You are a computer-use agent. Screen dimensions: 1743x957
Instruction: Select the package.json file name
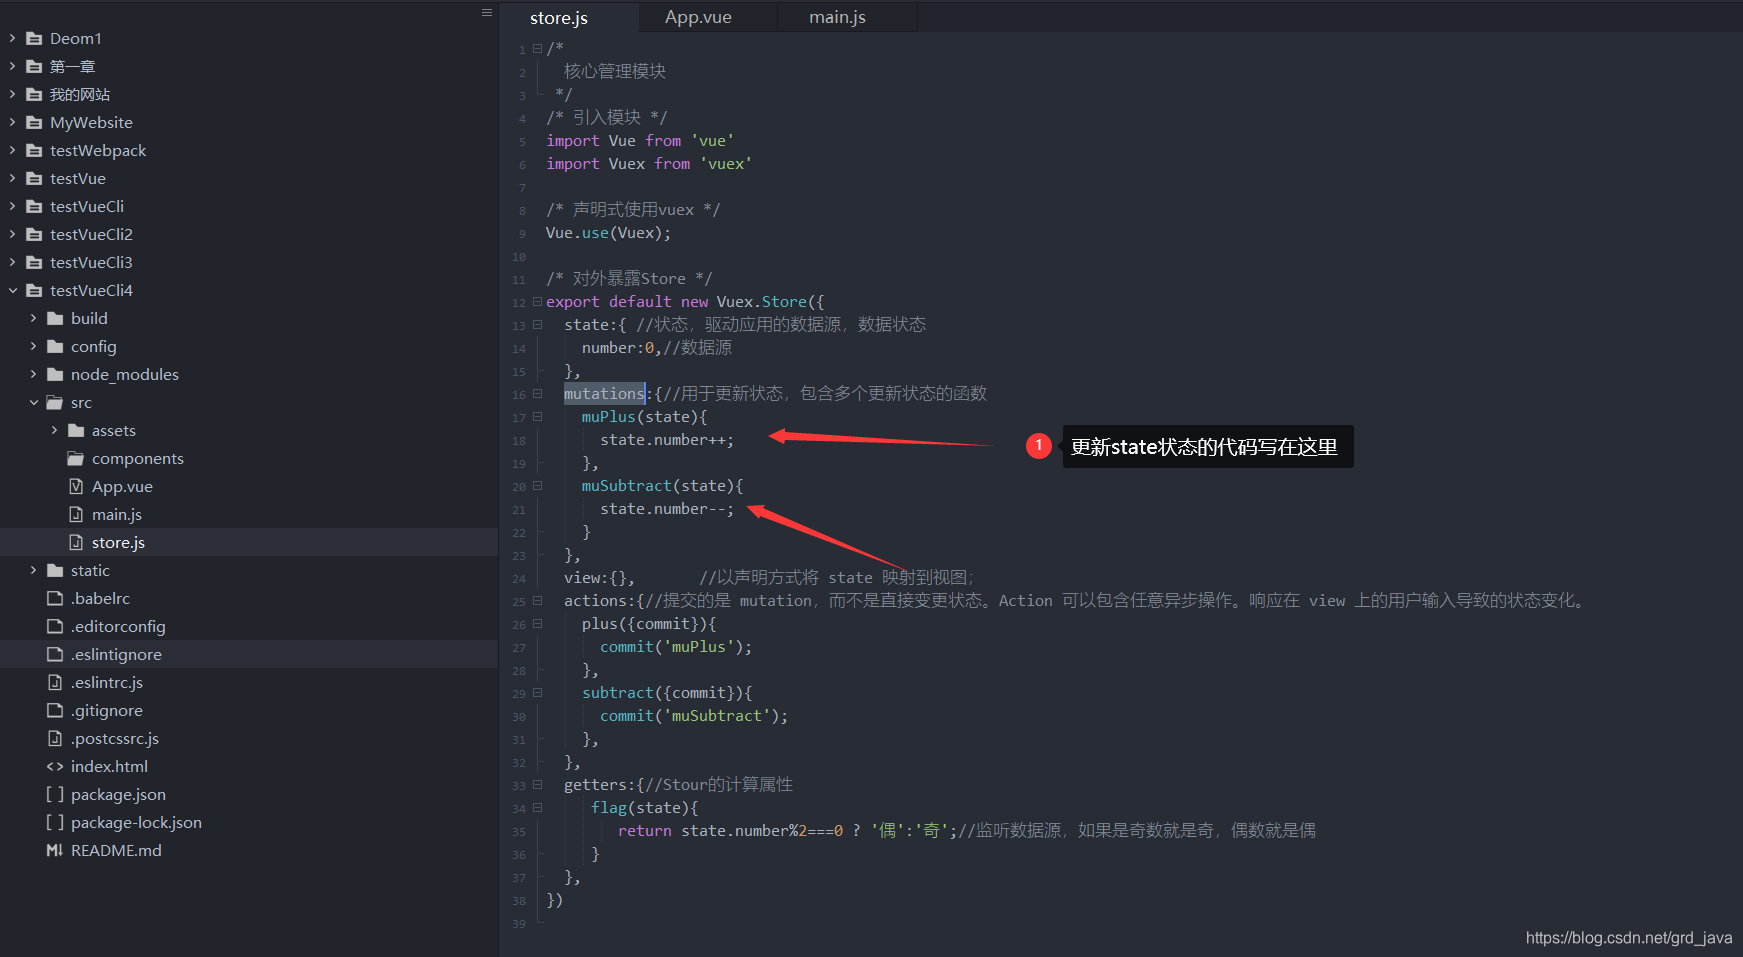[118, 795]
